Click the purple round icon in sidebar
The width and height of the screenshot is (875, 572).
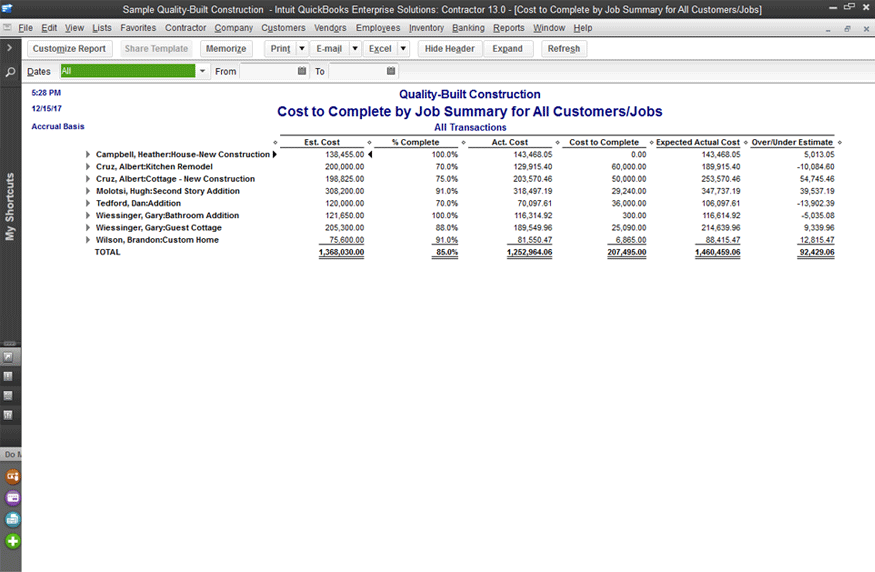(x=13, y=498)
